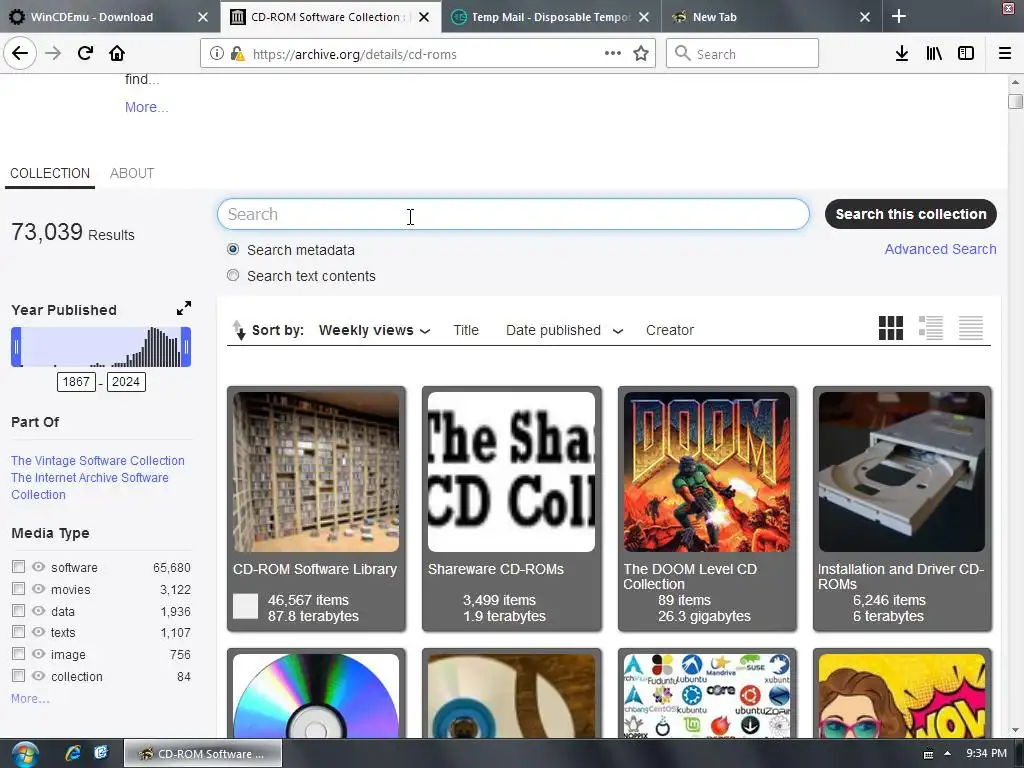This screenshot has width=1024, height=768.
Task: Toggle the sidebar view icon
Action: 966,54
